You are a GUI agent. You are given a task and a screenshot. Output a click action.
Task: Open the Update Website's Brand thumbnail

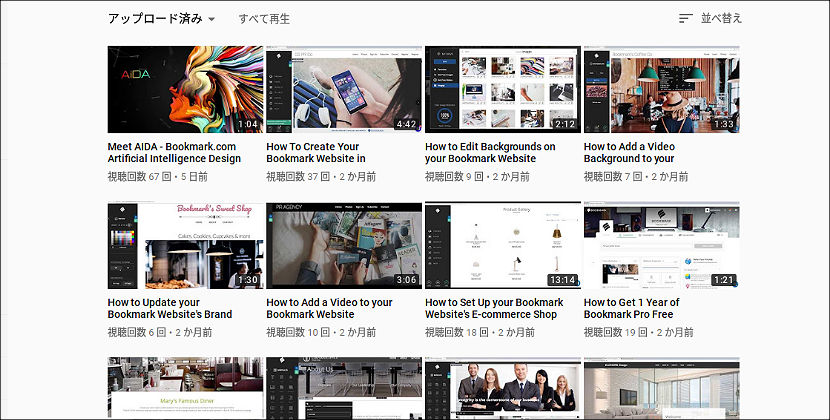click(x=185, y=245)
